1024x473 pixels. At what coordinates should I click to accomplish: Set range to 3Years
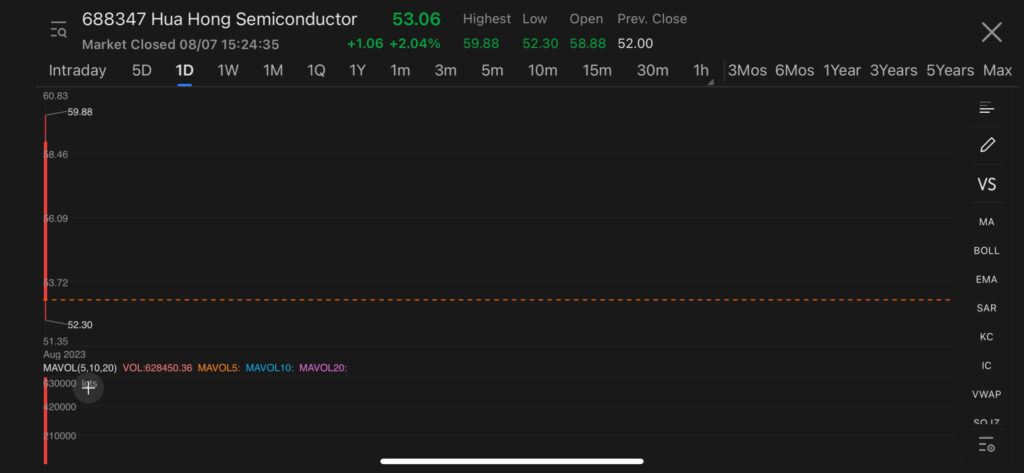tap(893, 71)
